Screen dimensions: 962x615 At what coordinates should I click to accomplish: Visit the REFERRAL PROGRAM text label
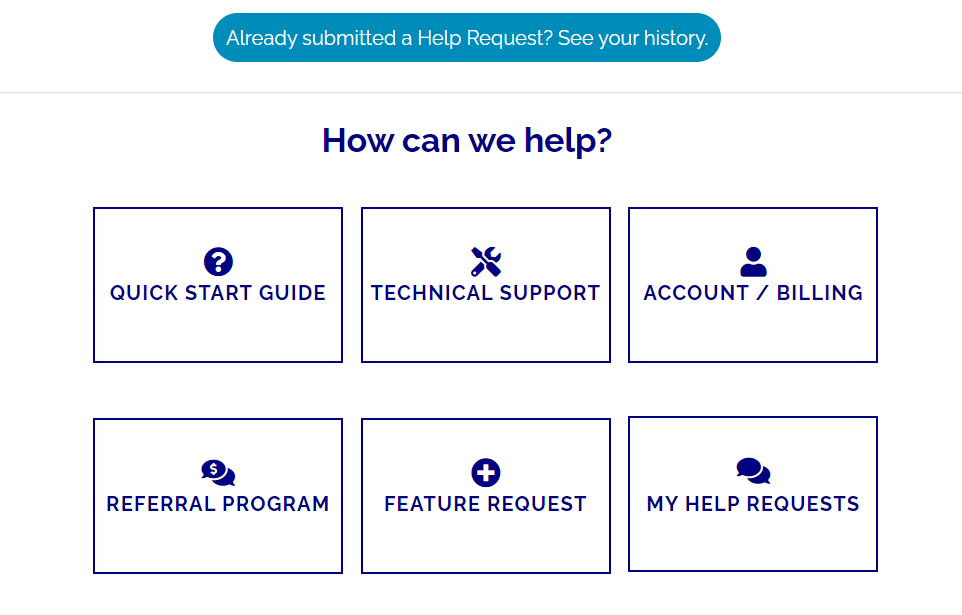click(x=218, y=504)
